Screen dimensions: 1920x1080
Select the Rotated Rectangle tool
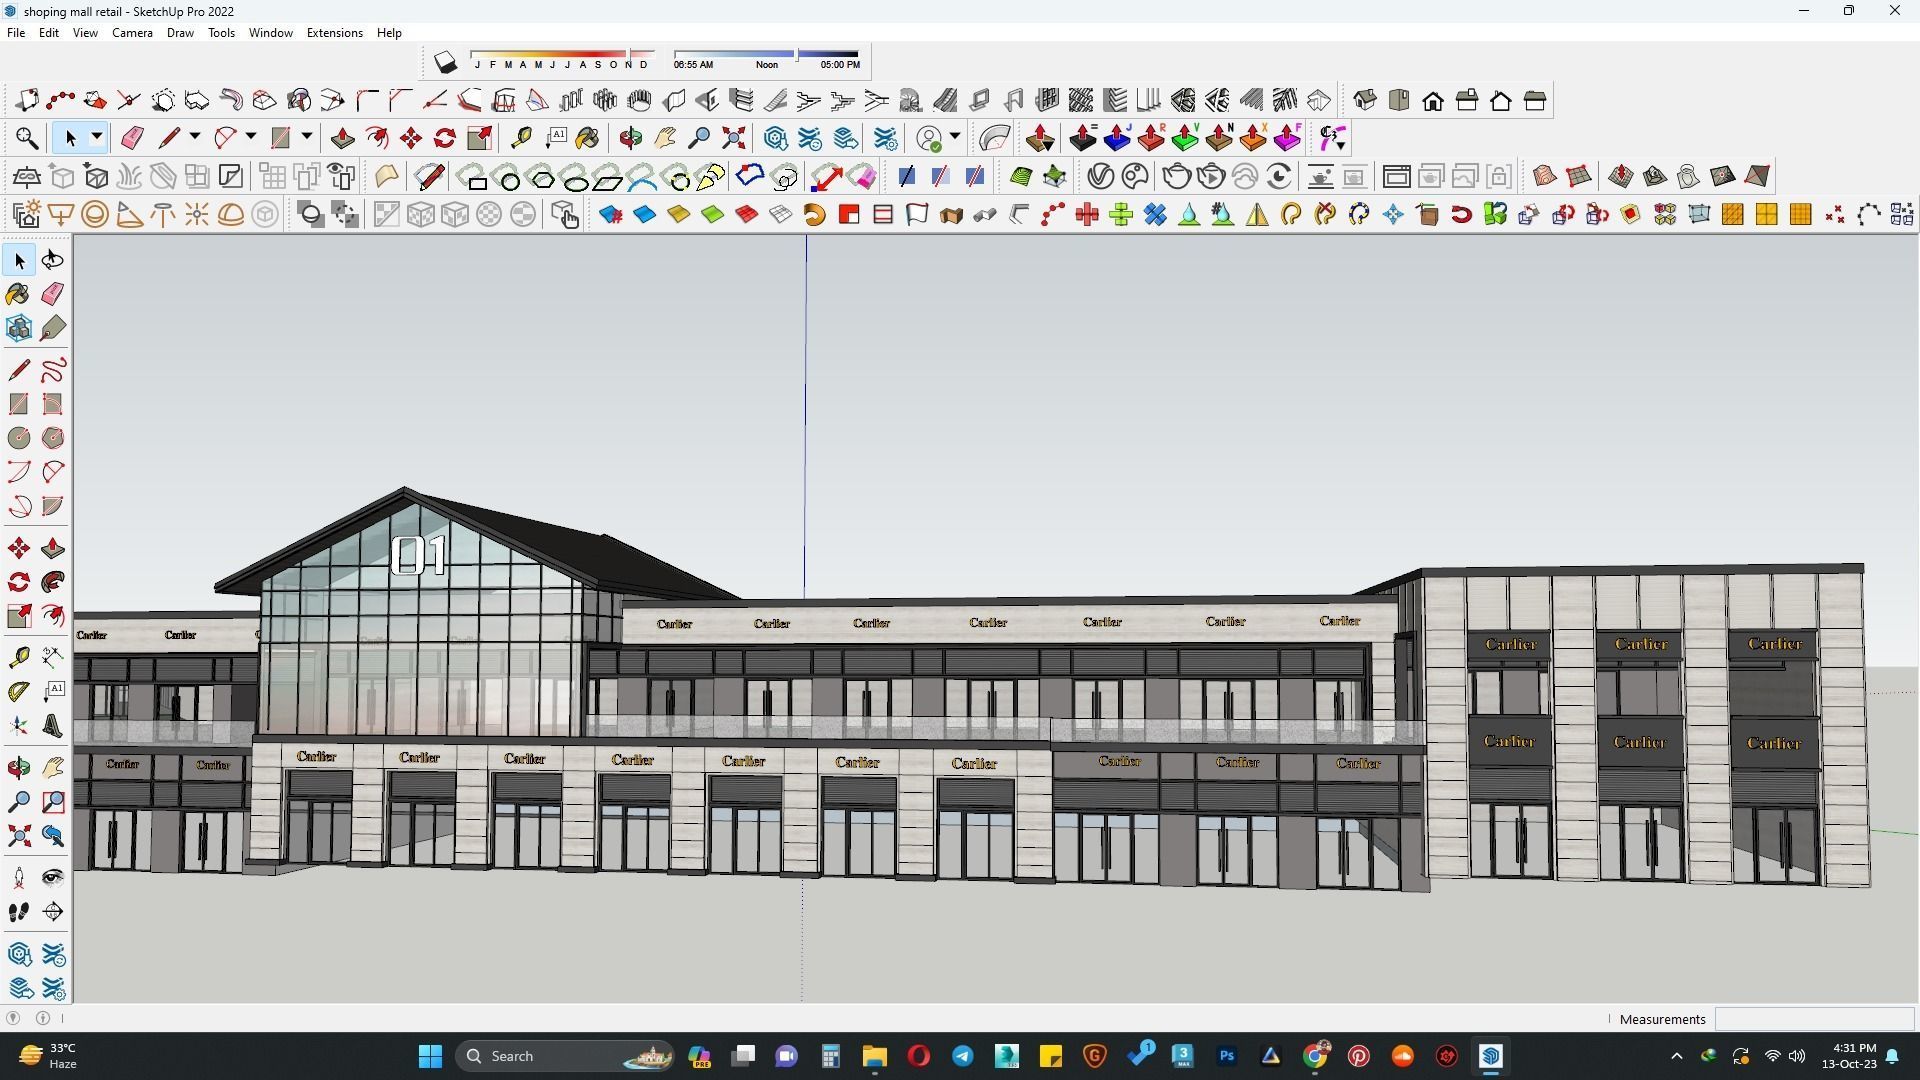coord(52,404)
